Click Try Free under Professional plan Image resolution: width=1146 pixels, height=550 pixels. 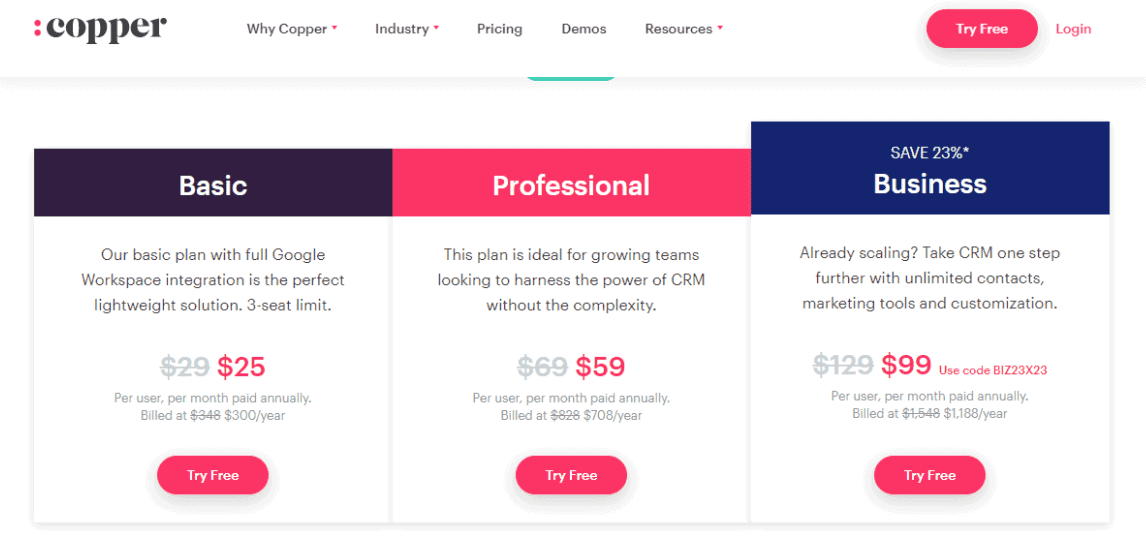[x=571, y=475]
